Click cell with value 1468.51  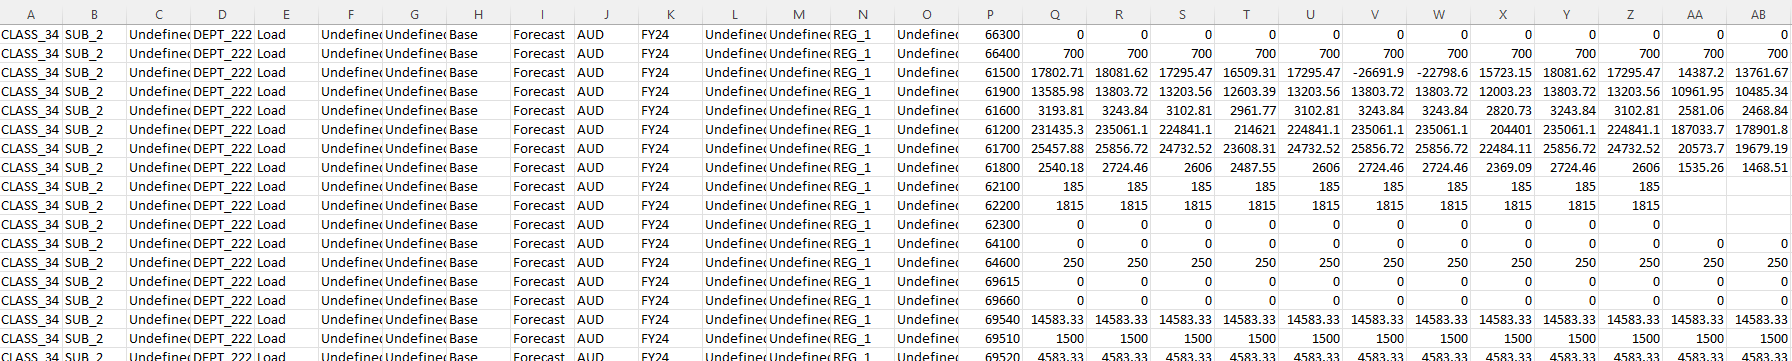[1759, 167]
